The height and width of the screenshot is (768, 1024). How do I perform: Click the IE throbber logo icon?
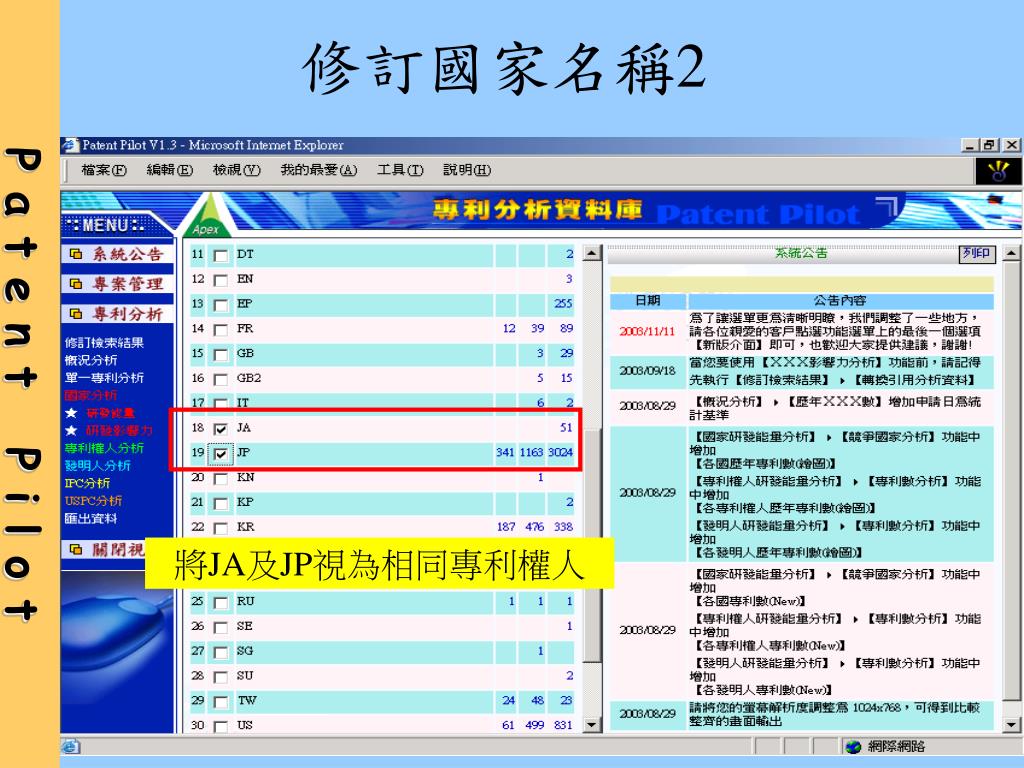pos(998,171)
